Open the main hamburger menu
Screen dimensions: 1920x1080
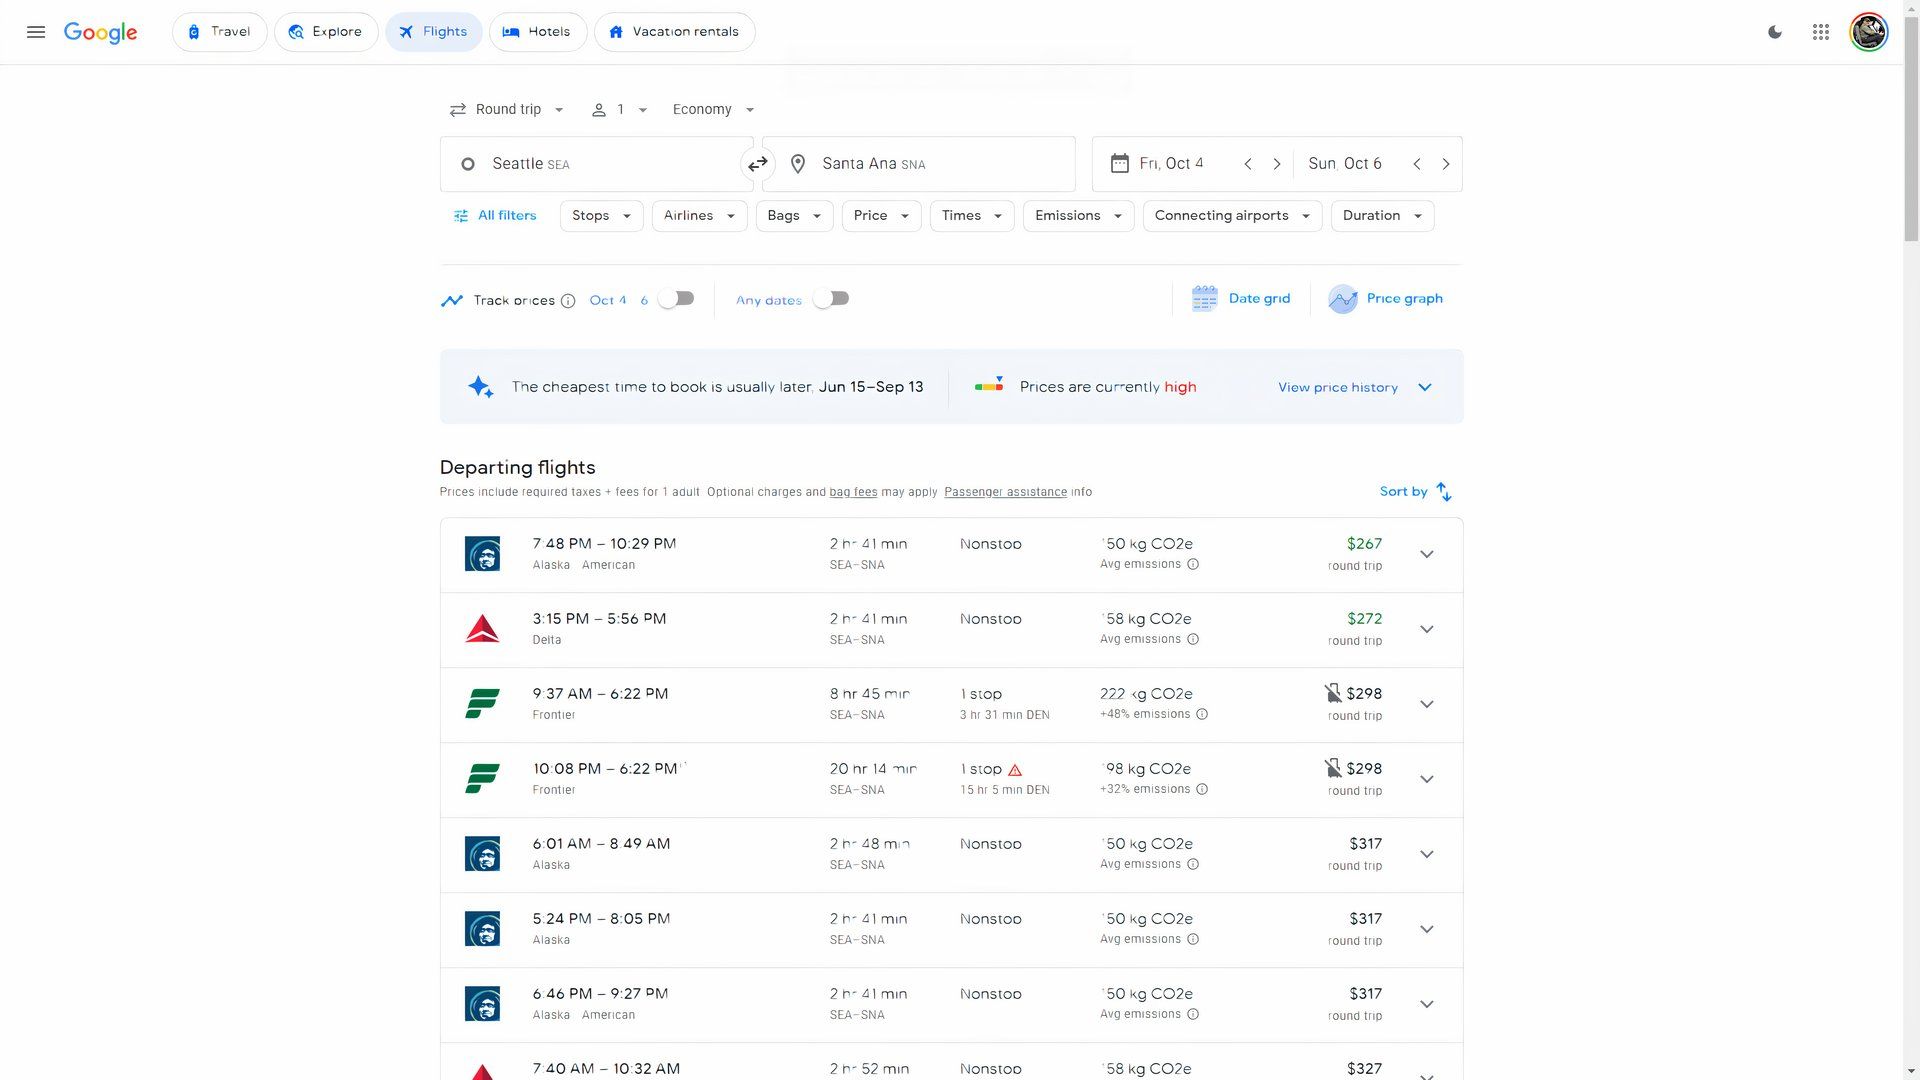36,32
